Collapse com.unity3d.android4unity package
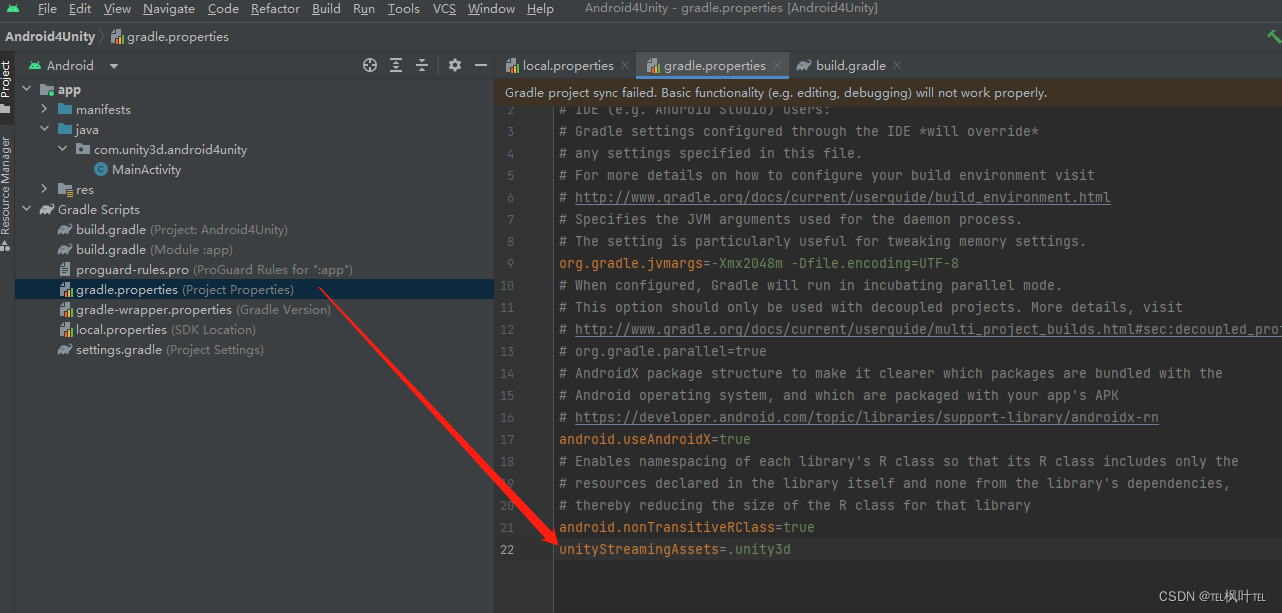Screen dimensions: 1282x613 point(63,149)
